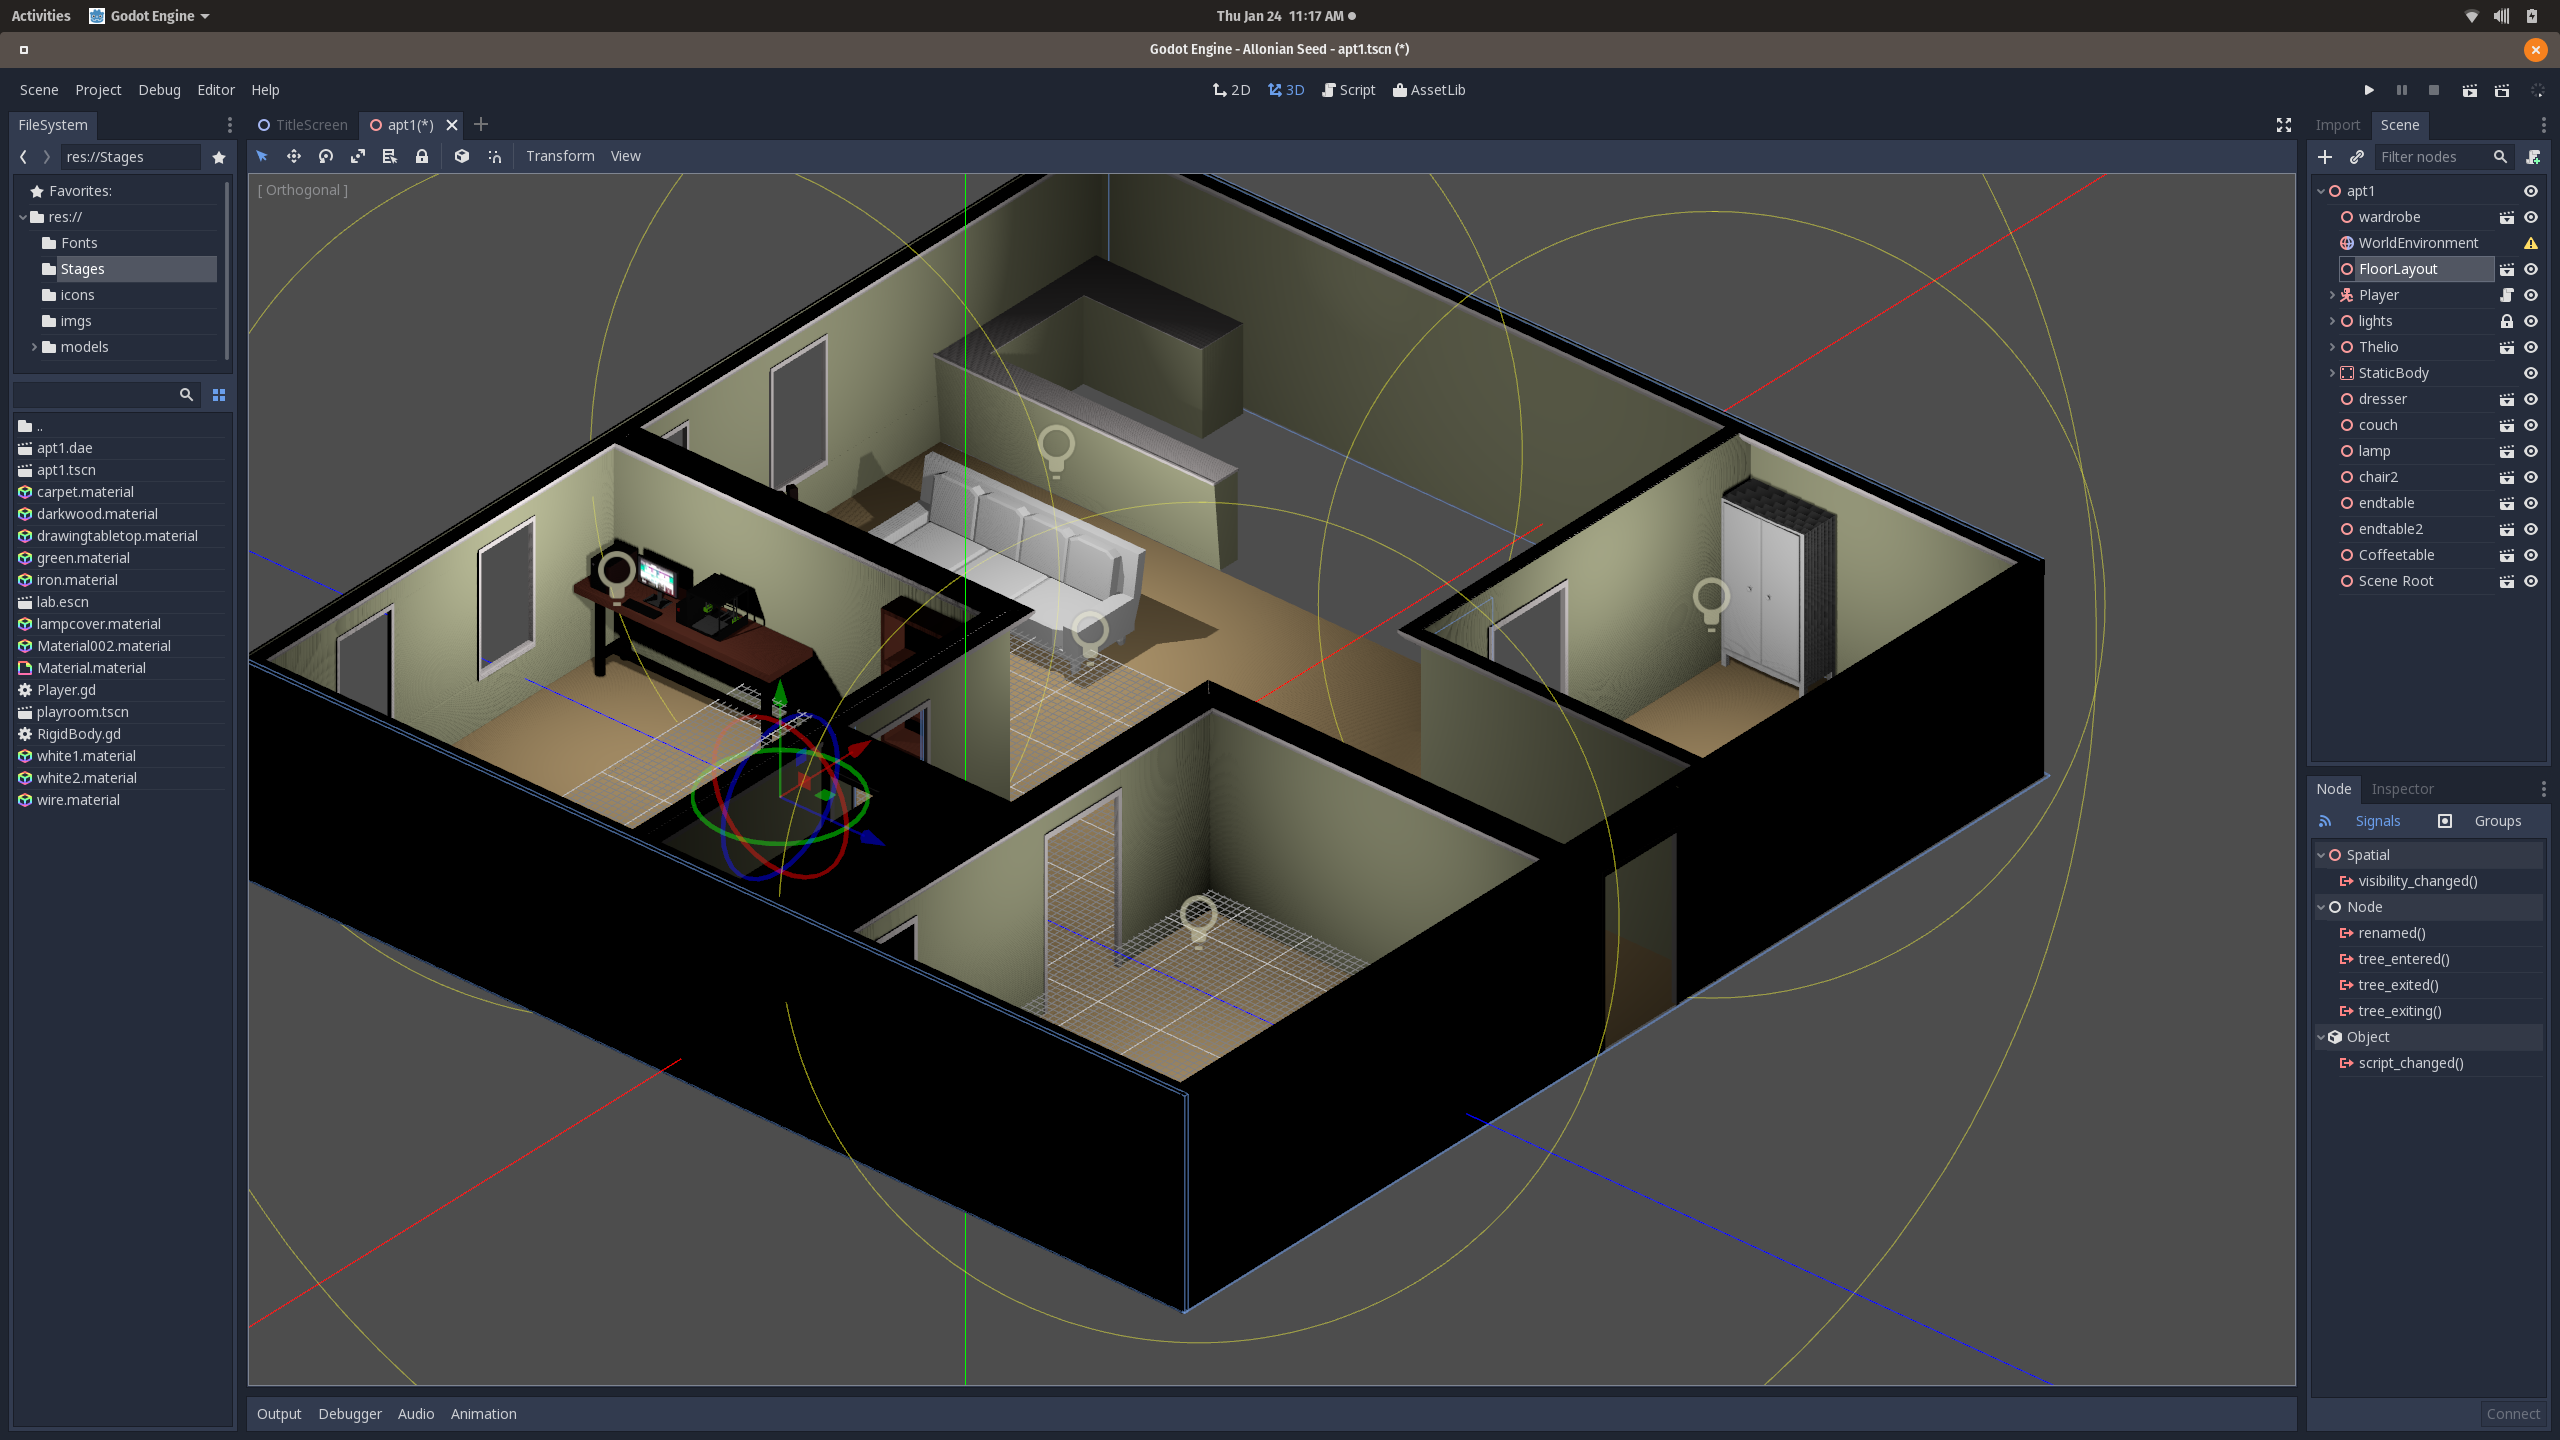Image resolution: width=2560 pixels, height=1440 pixels.
Task: Toggle distraction-free fullscreen mode icon
Action: click(x=2284, y=125)
